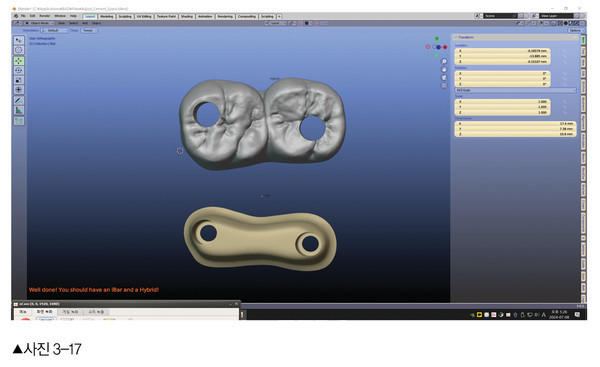Add a new workspace with plus button
The height and width of the screenshot is (367, 600).
[x=279, y=16]
